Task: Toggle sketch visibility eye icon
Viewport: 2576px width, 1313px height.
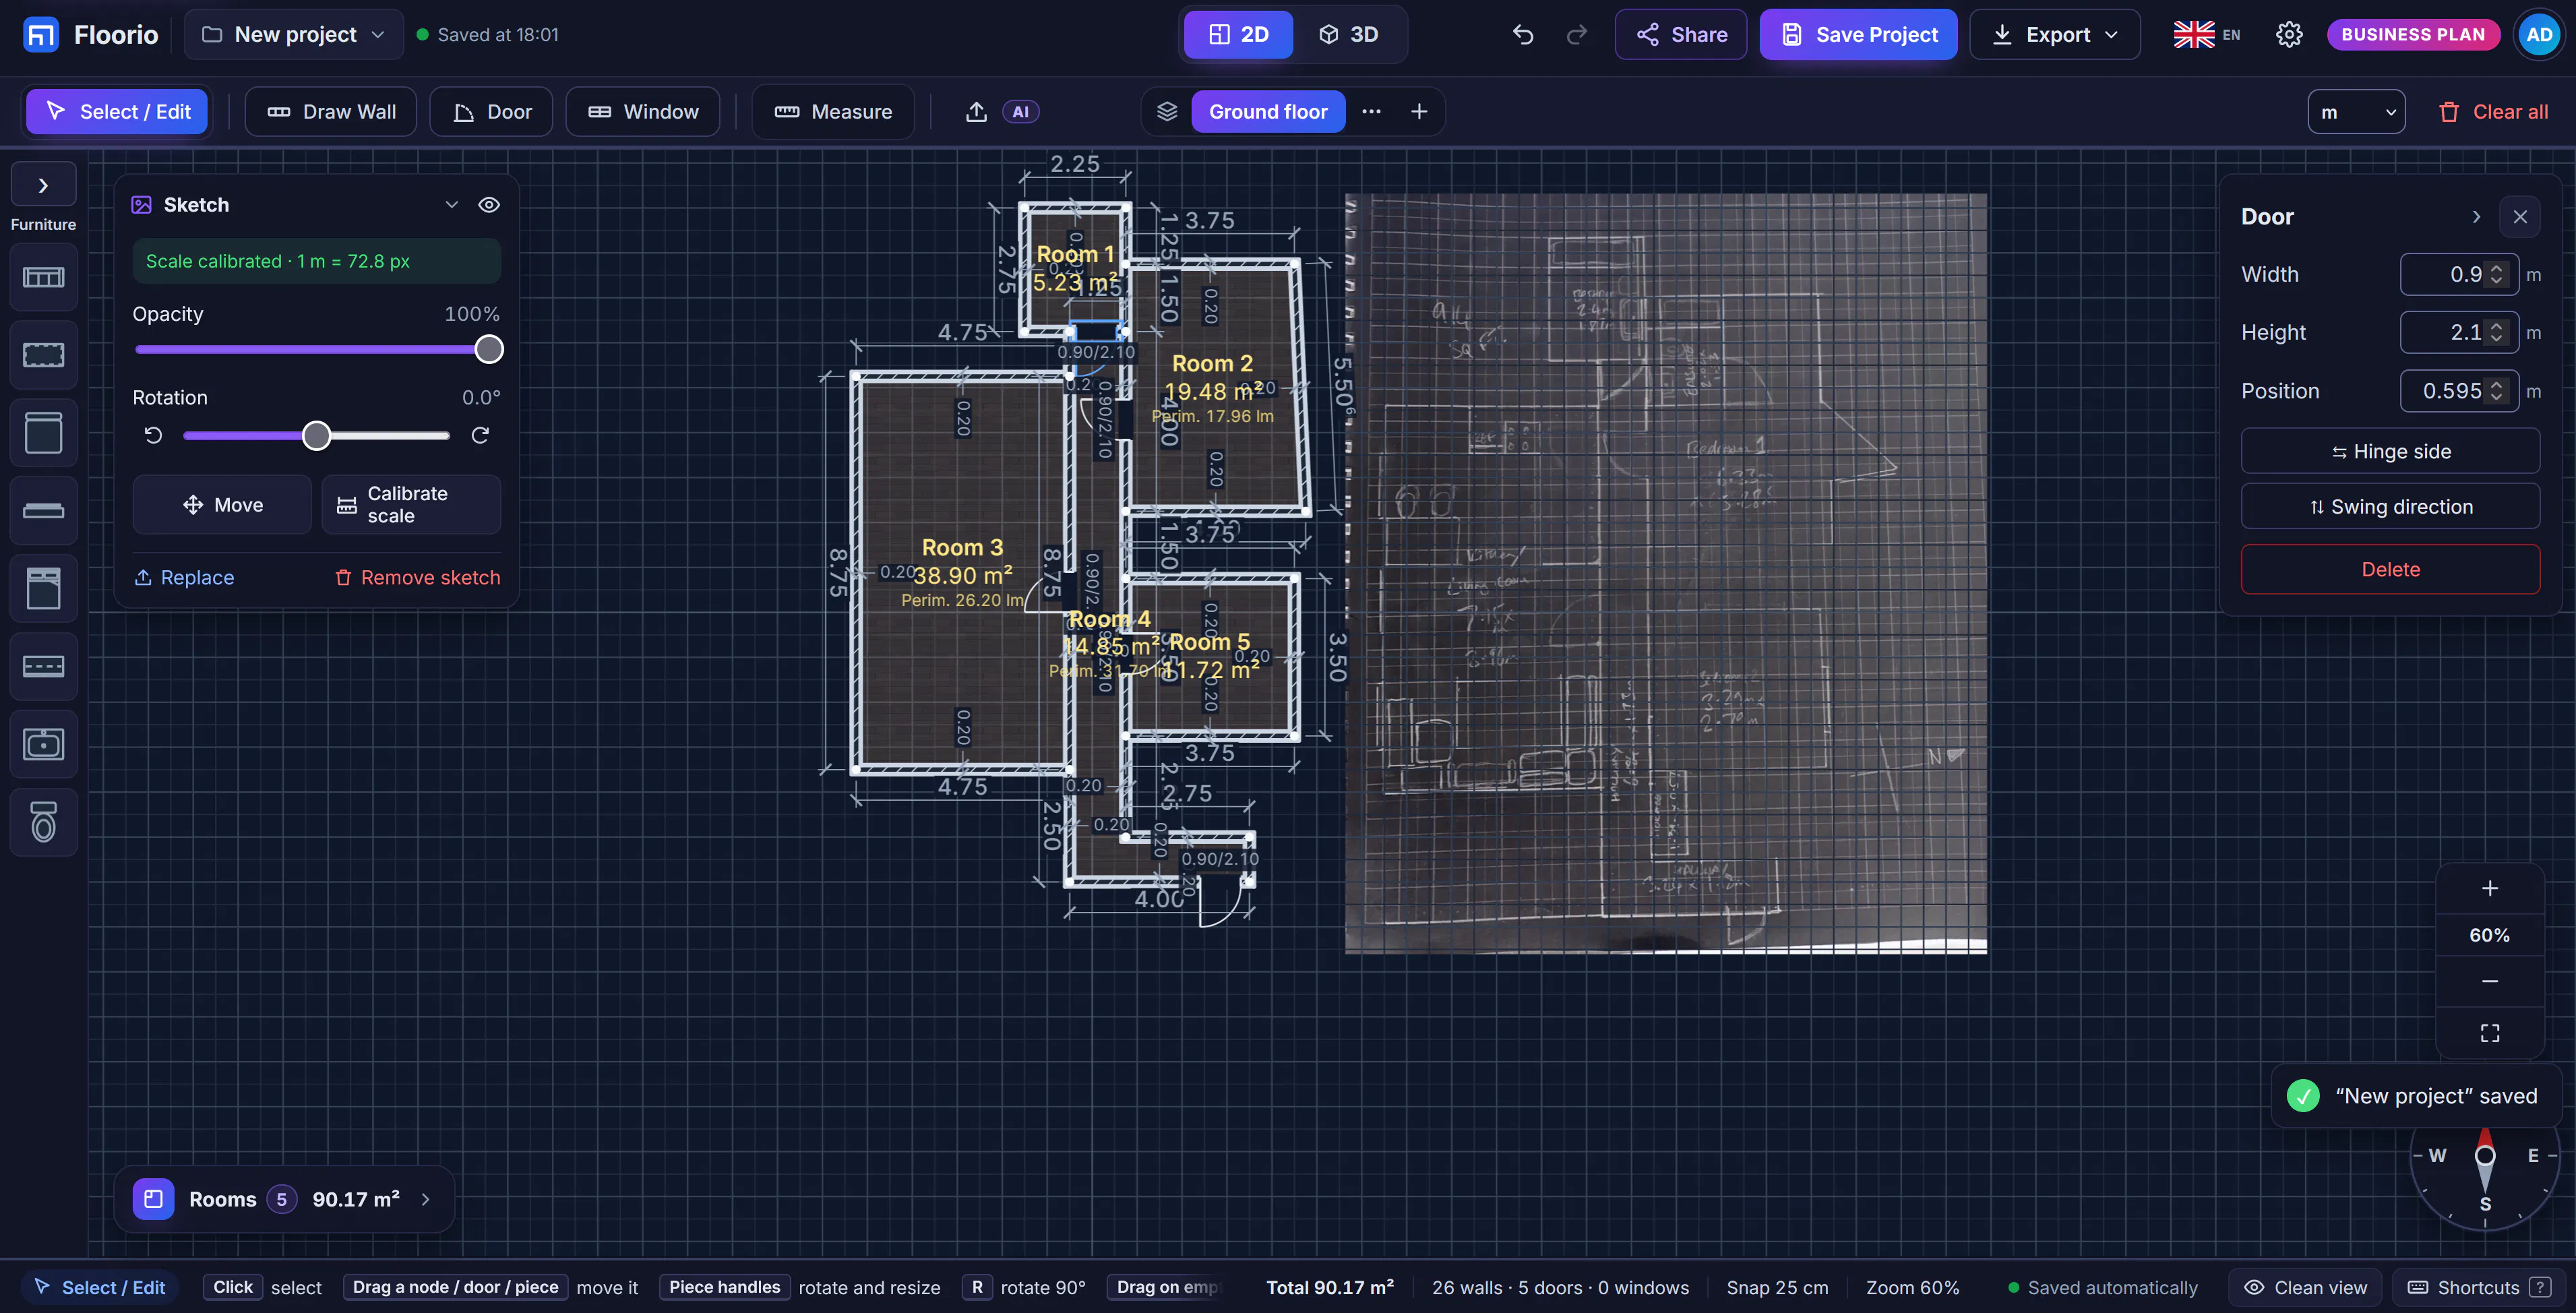Action: (489, 205)
